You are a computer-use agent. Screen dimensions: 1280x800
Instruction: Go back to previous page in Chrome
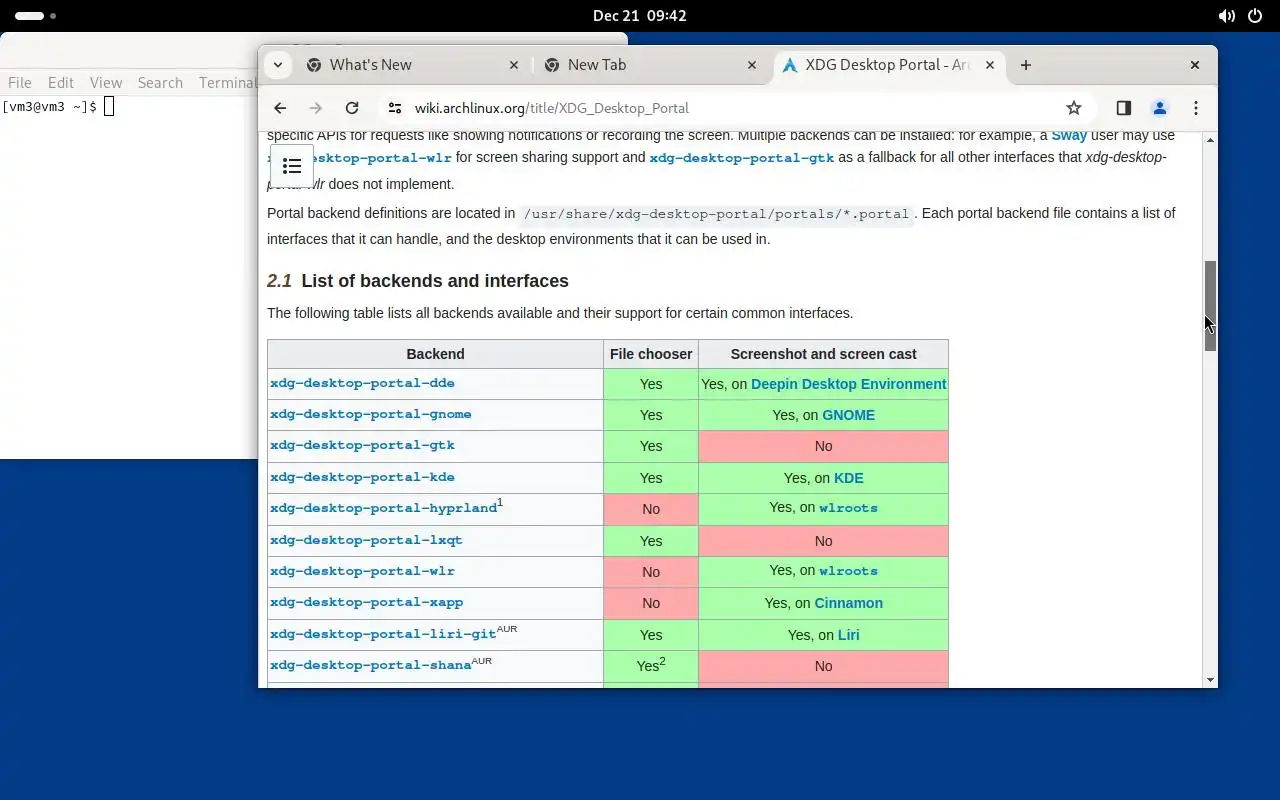[280, 108]
